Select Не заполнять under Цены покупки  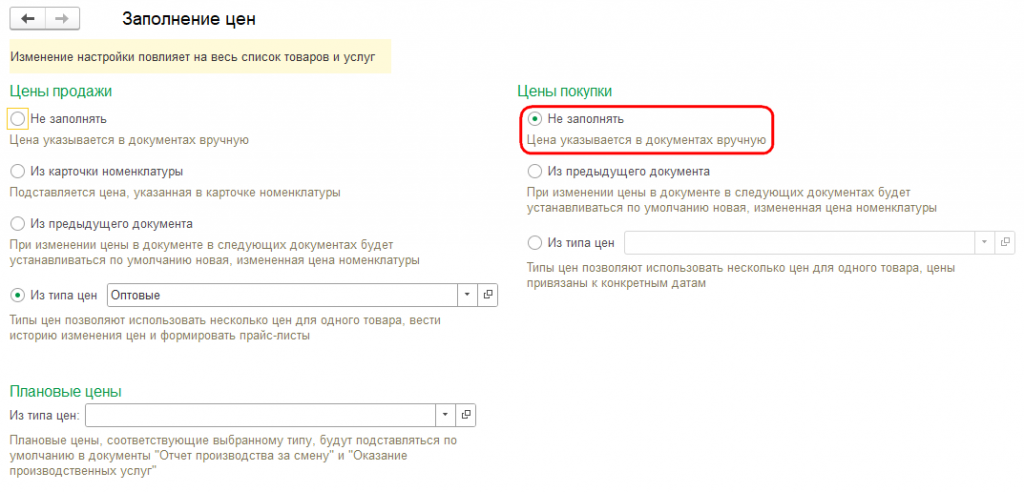point(535,119)
